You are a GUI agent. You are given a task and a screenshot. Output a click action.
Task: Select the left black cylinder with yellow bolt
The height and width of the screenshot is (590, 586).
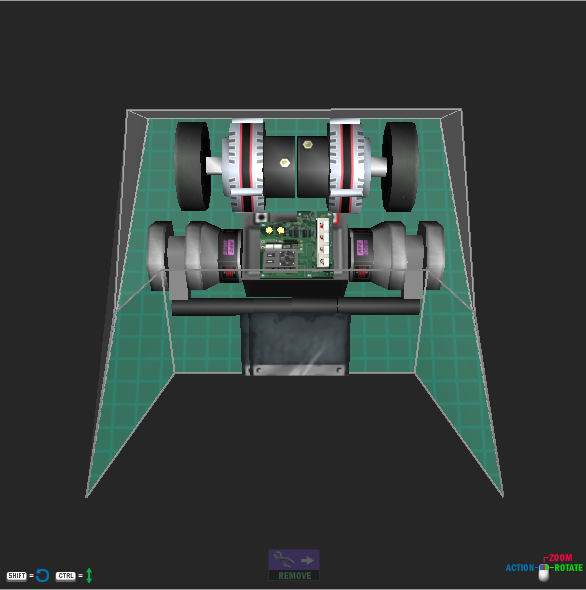[x=279, y=167]
